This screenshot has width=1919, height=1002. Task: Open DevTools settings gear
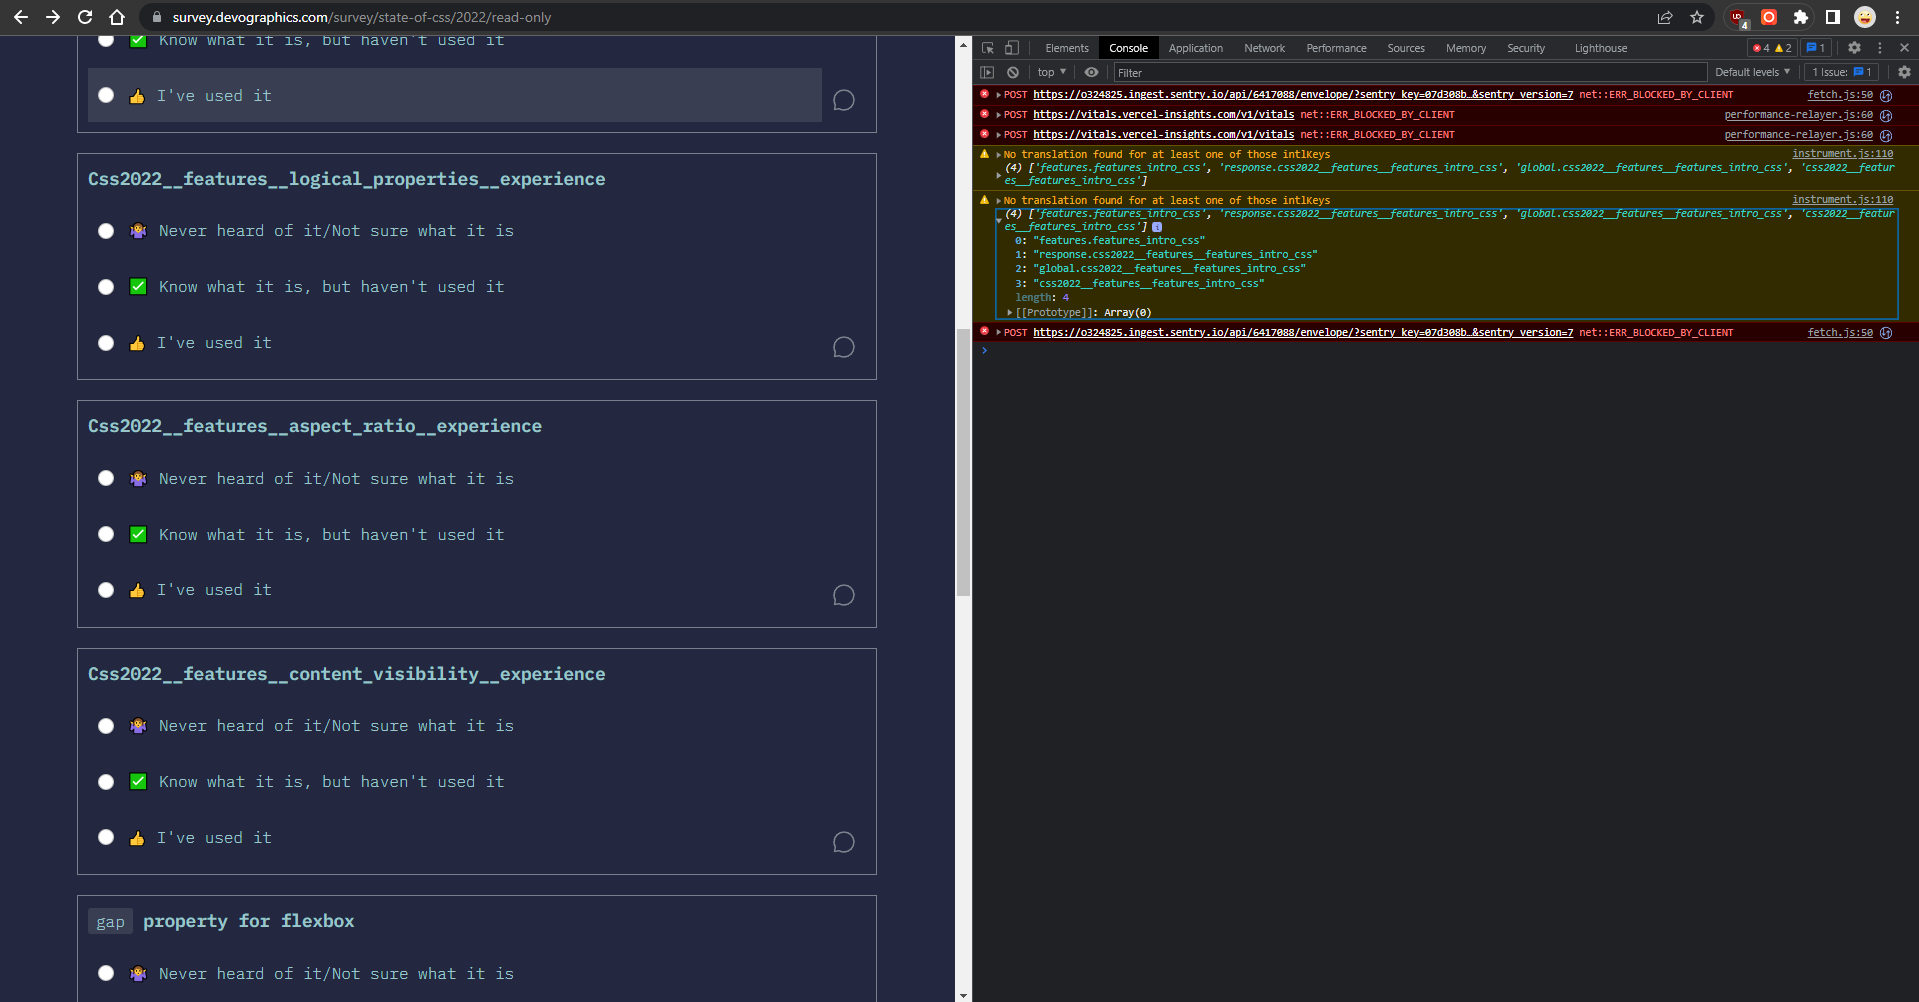[1854, 48]
